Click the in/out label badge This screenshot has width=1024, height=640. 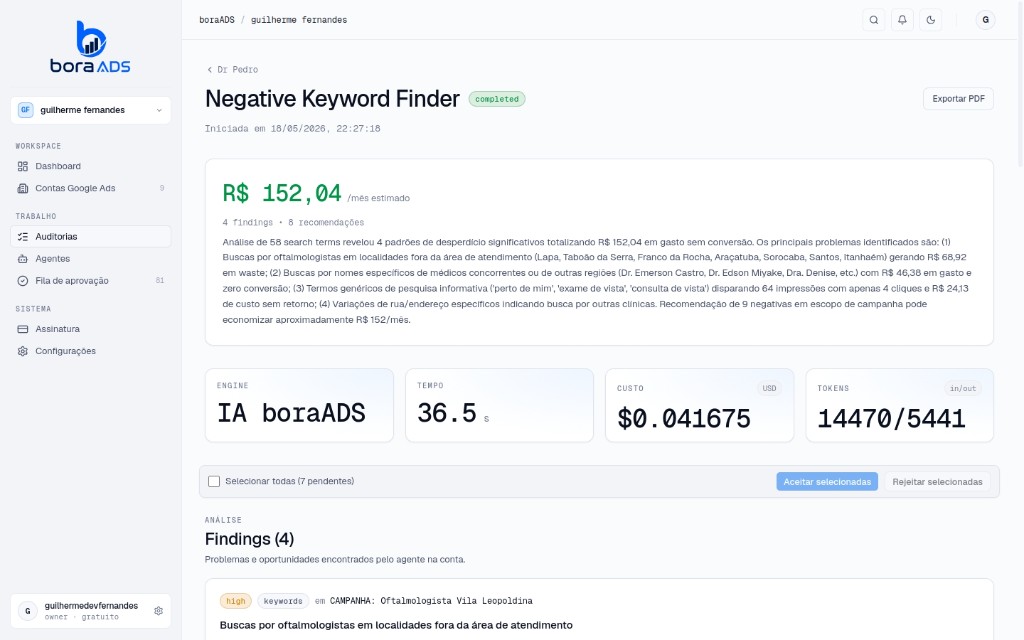coord(963,388)
